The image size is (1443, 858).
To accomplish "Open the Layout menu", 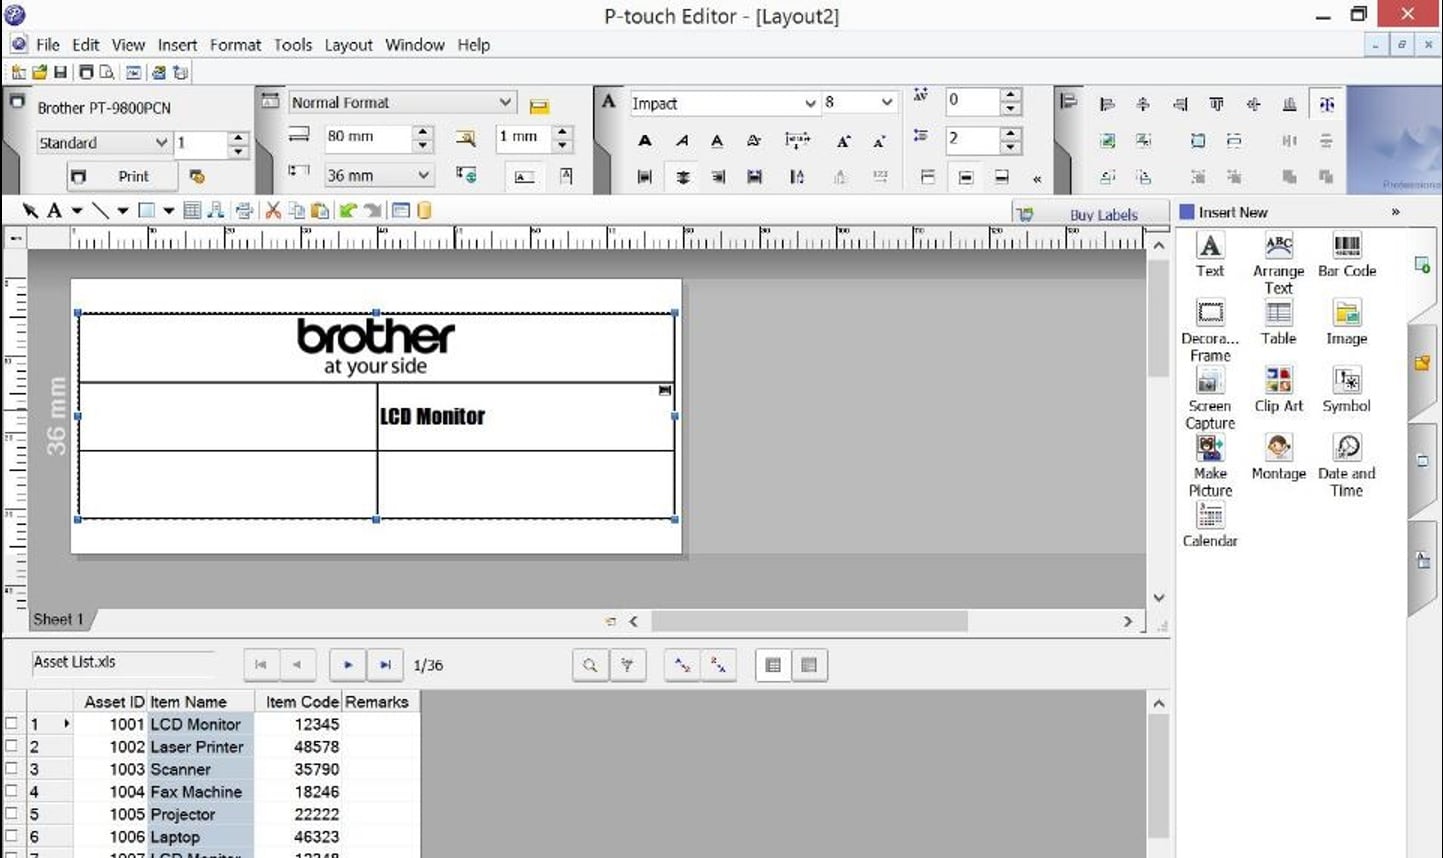I will [x=348, y=45].
